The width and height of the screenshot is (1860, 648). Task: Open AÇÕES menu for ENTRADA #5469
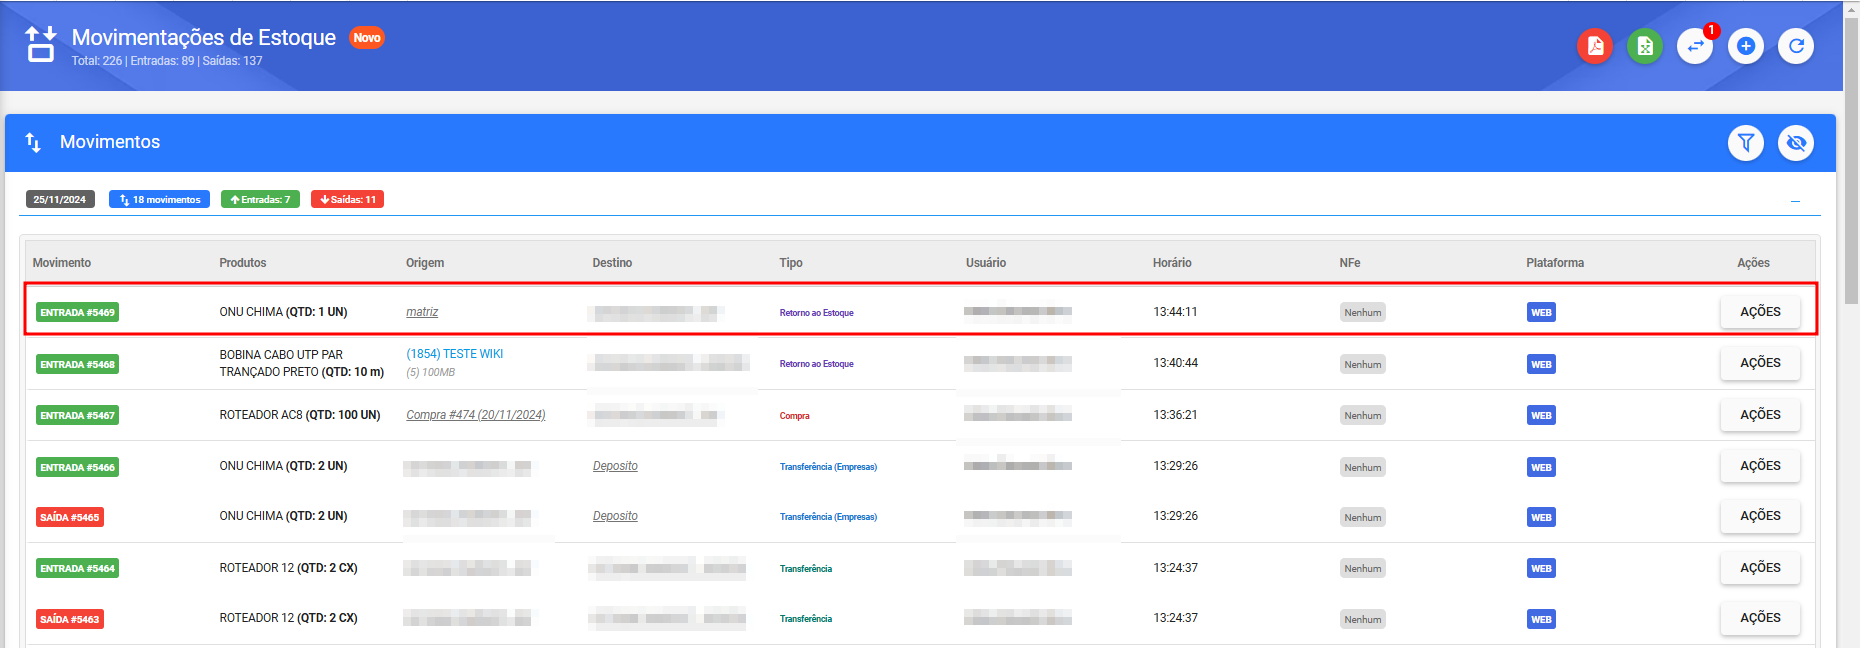pyautogui.click(x=1759, y=312)
